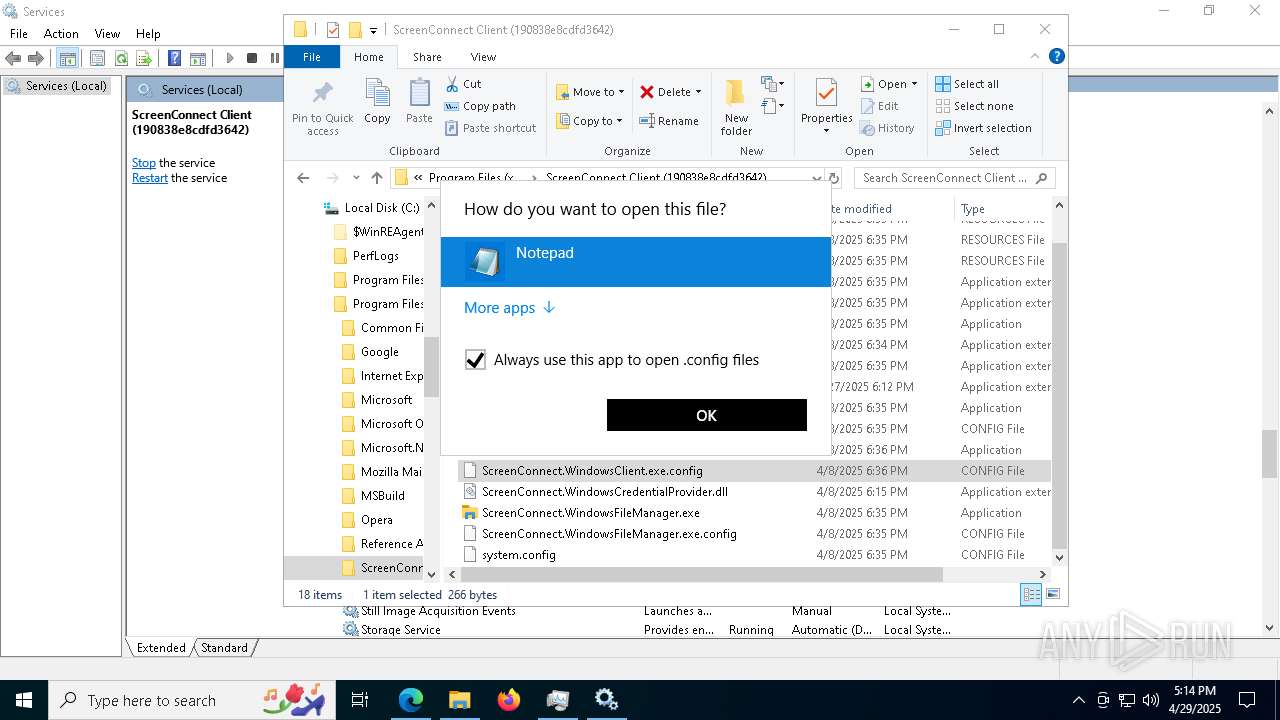Click the Search ScreenConnect Client field
Viewport: 1280px width, 720px height.
(955, 178)
